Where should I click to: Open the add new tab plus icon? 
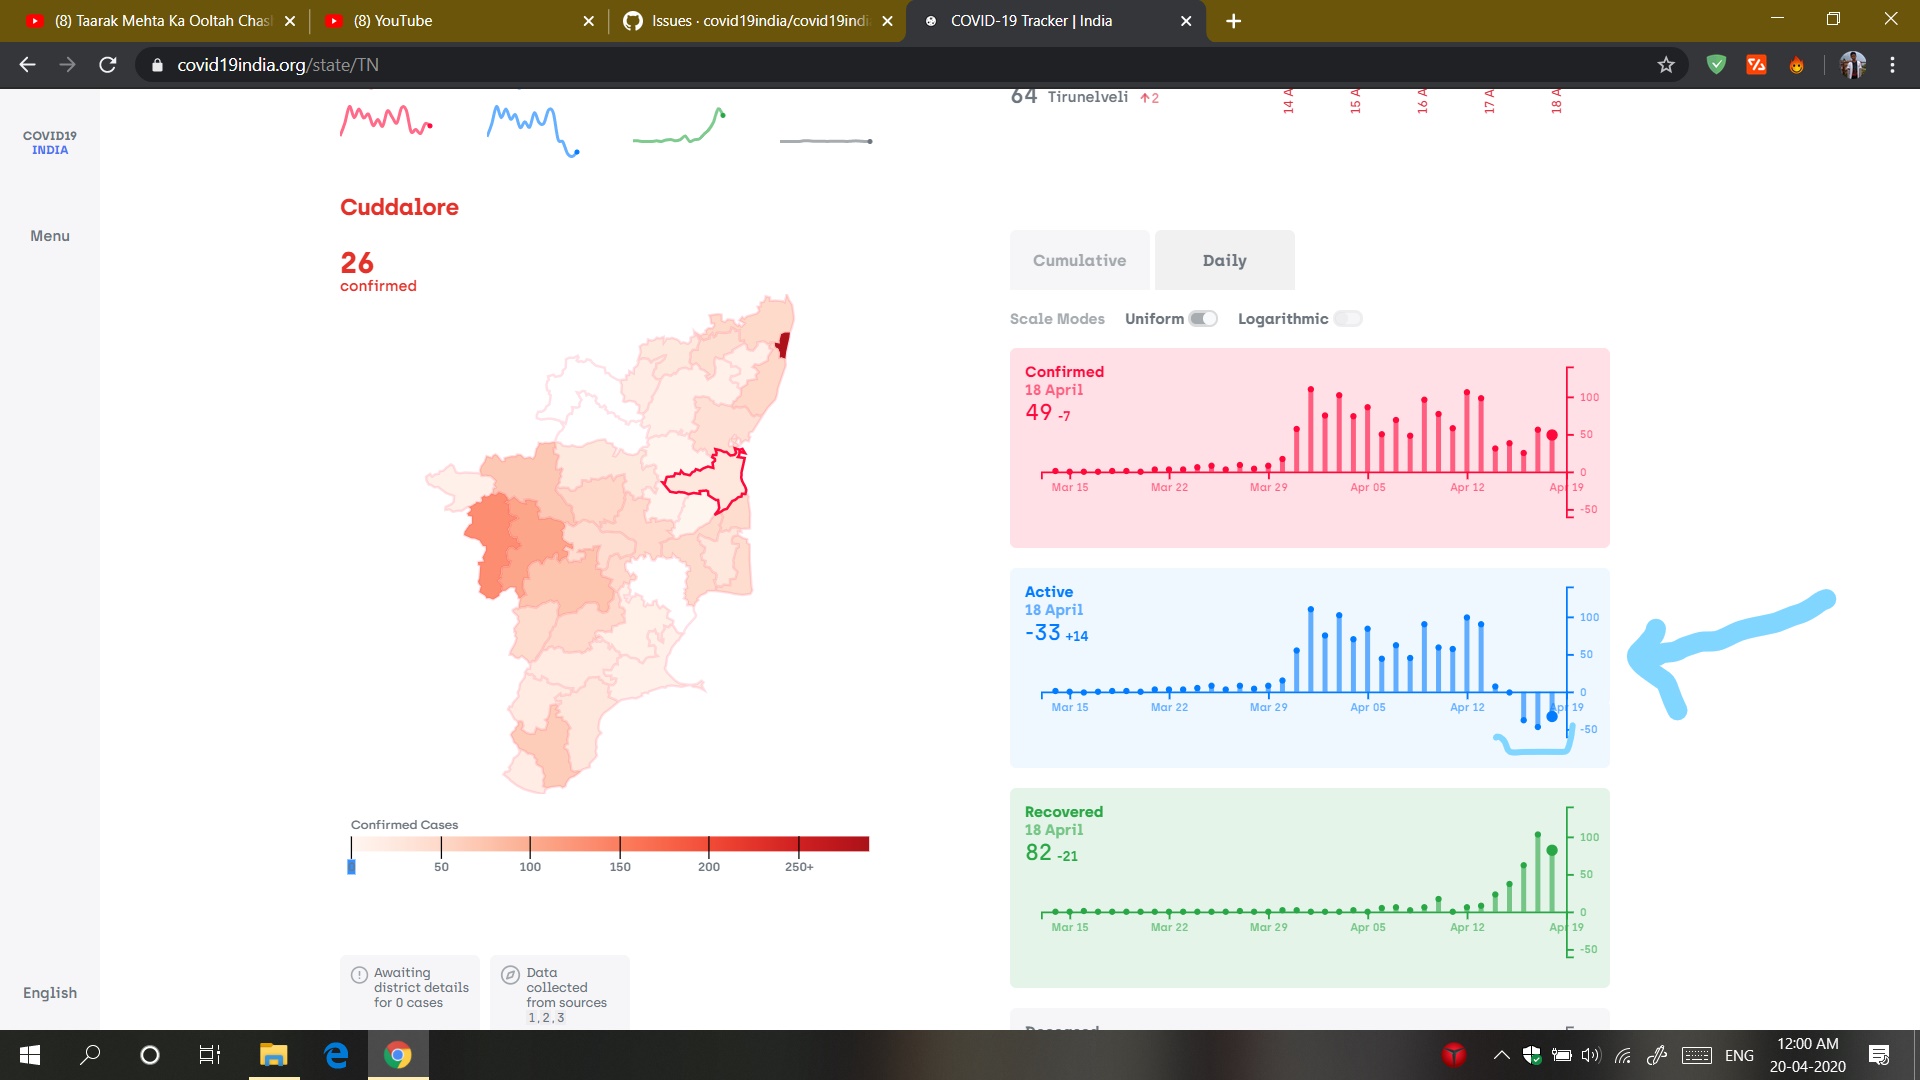click(x=1234, y=21)
